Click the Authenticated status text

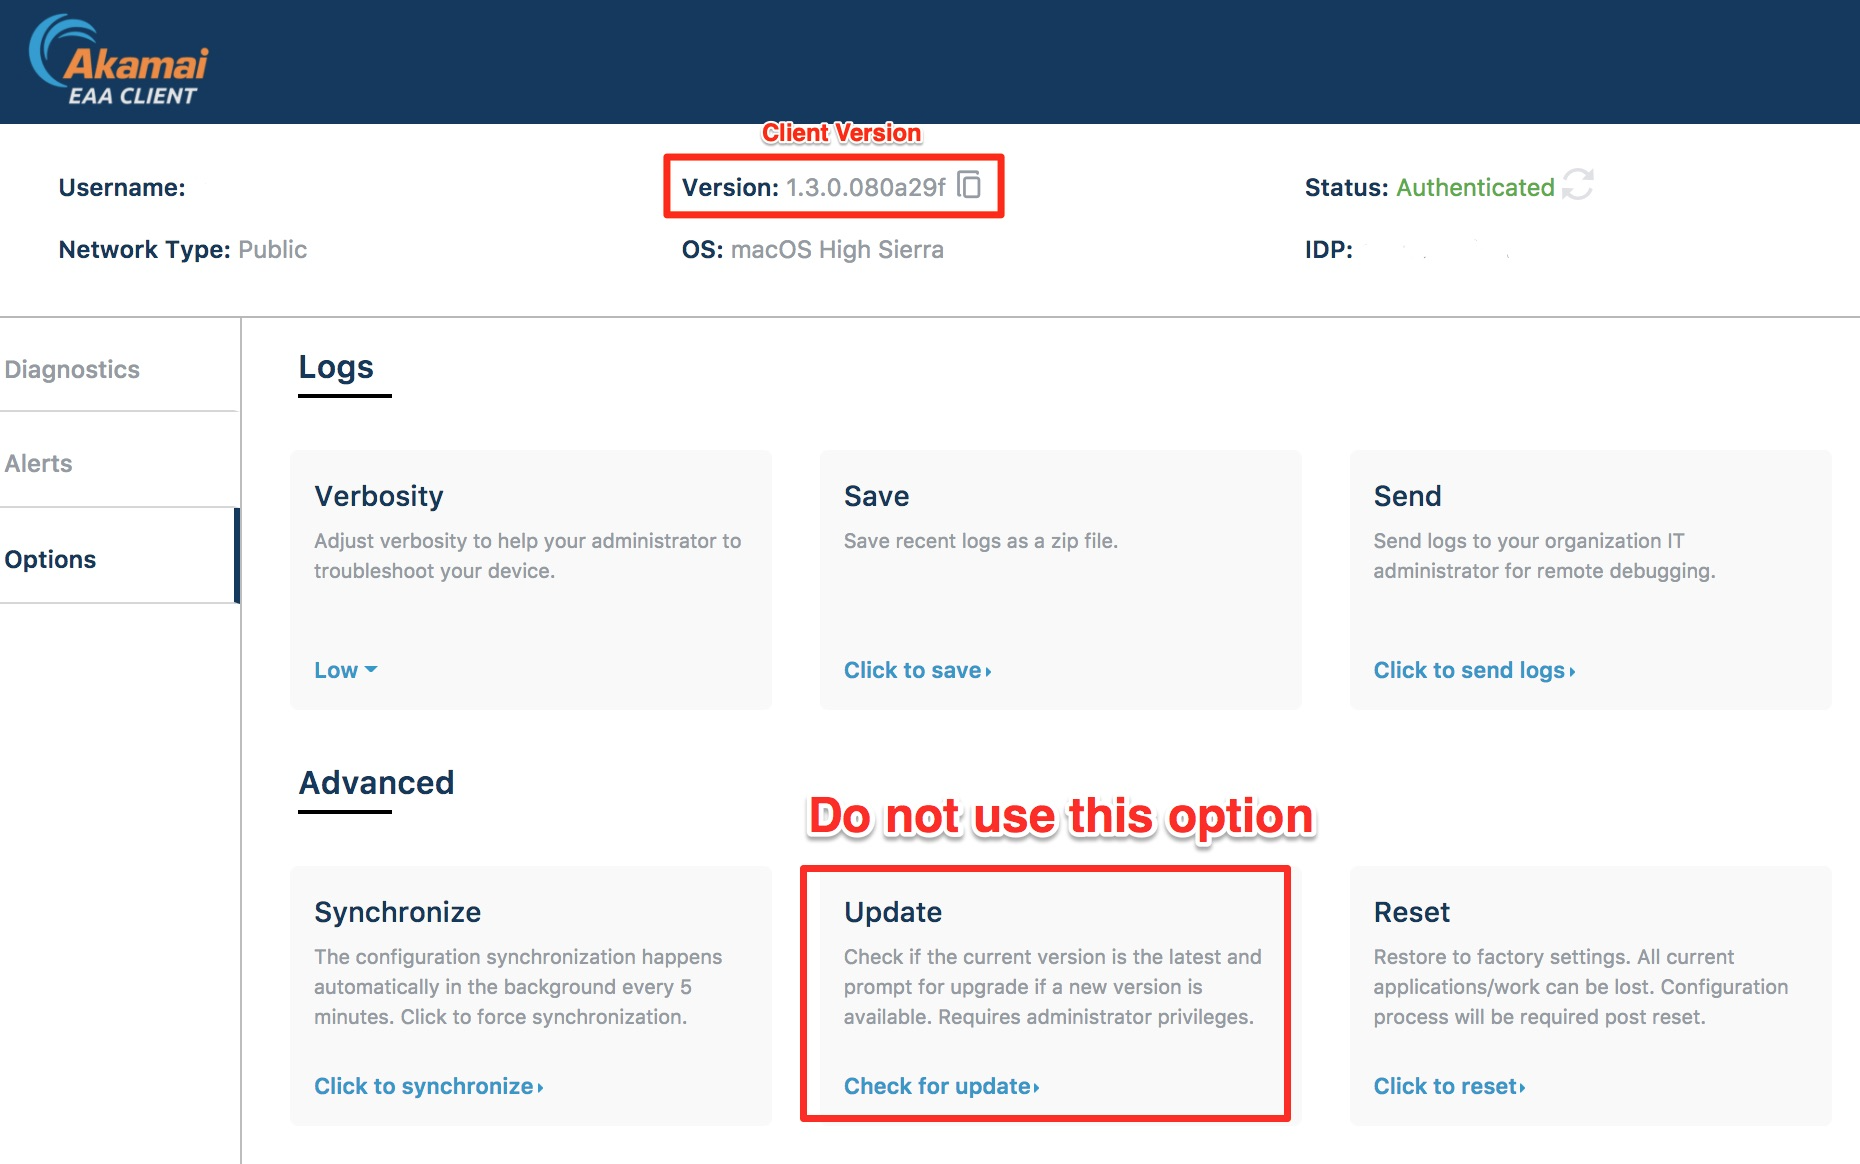[x=1475, y=187]
